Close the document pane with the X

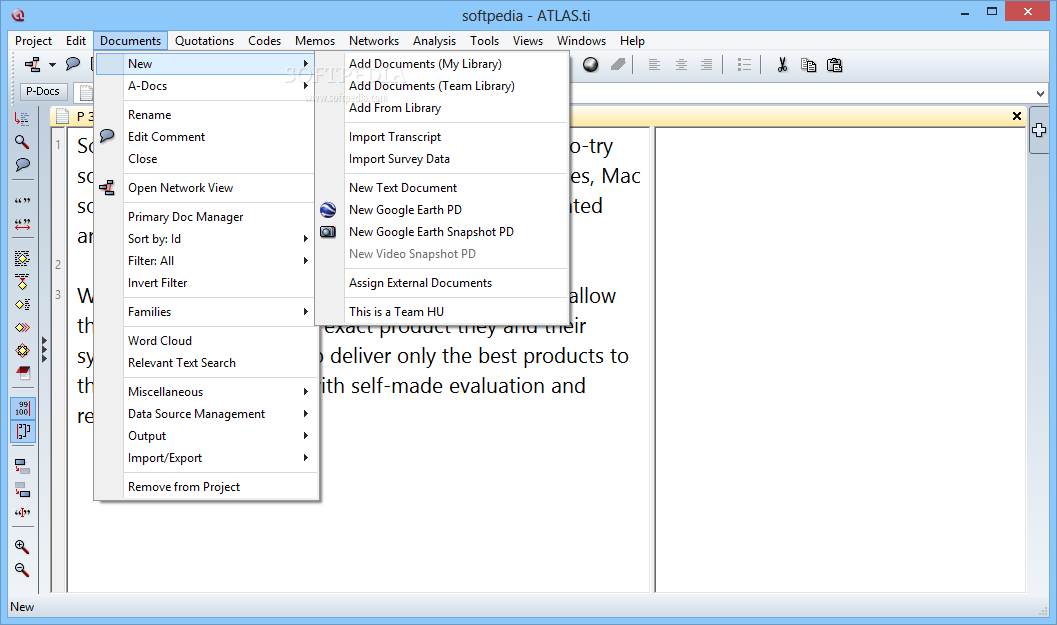coord(1017,116)
